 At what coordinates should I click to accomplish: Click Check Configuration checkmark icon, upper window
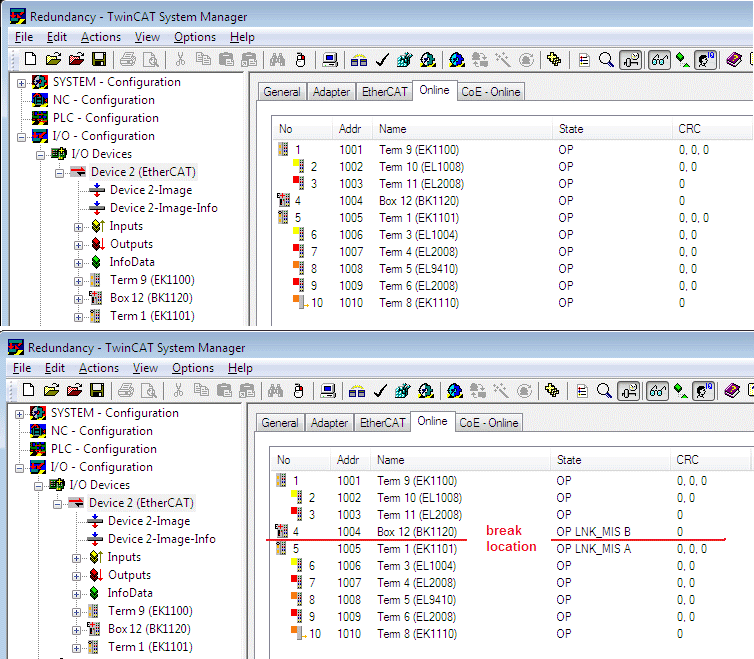tap(382, 60)
